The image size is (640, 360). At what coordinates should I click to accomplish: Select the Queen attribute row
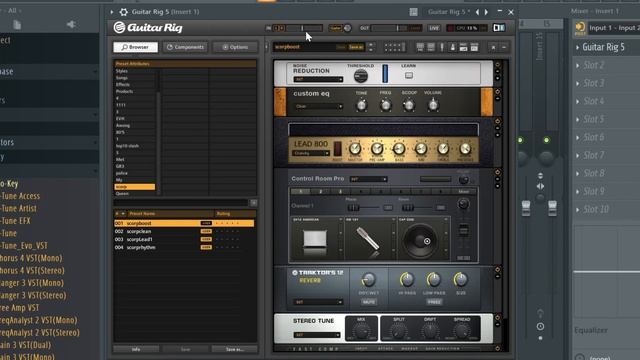135,193
